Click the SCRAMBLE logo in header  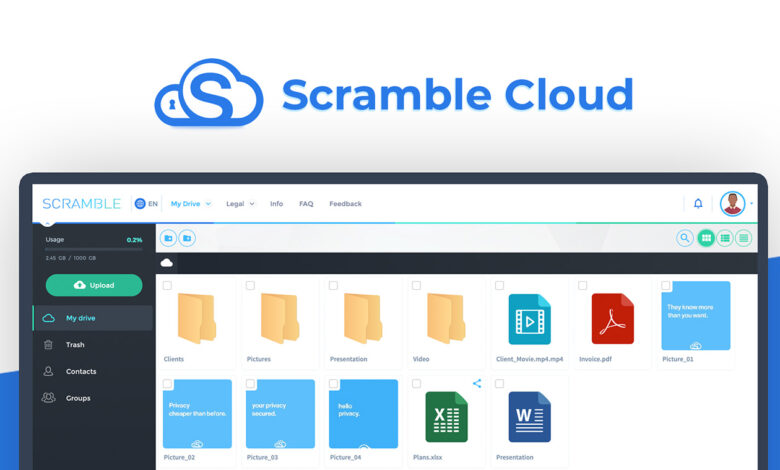pos(82,204)
